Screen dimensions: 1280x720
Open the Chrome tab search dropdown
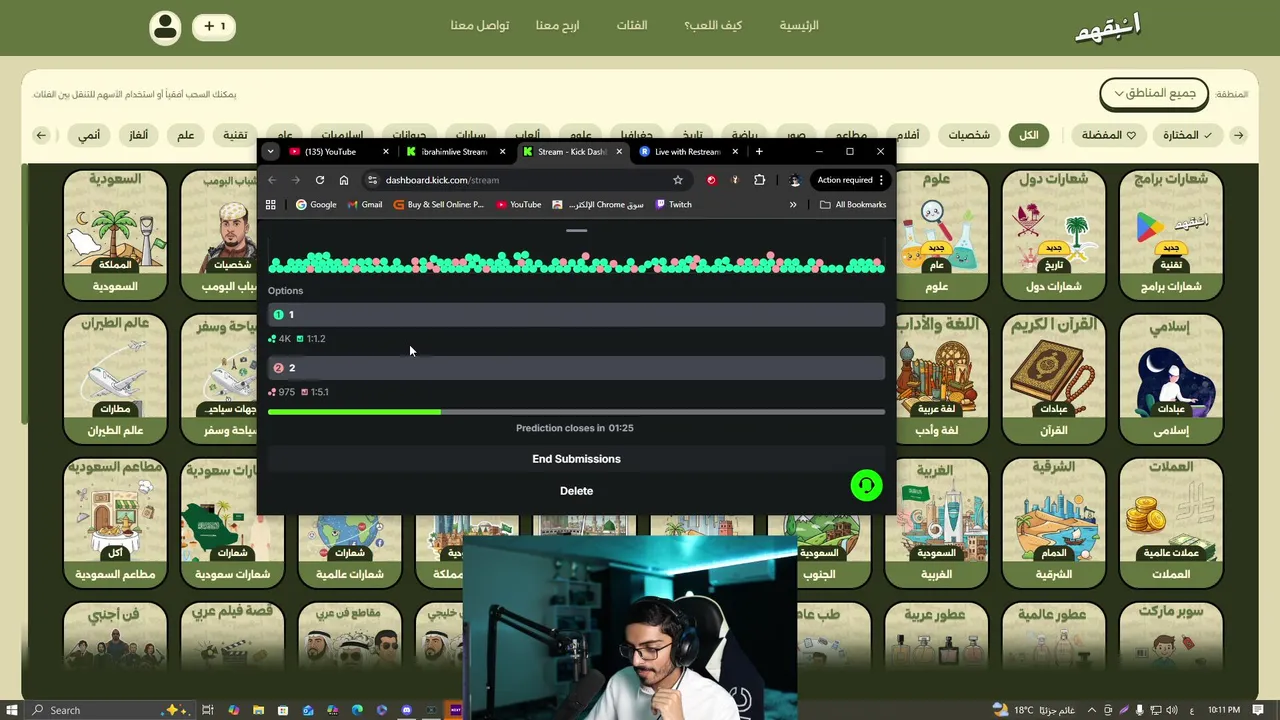pyautogui.click(x=270, y=152)
